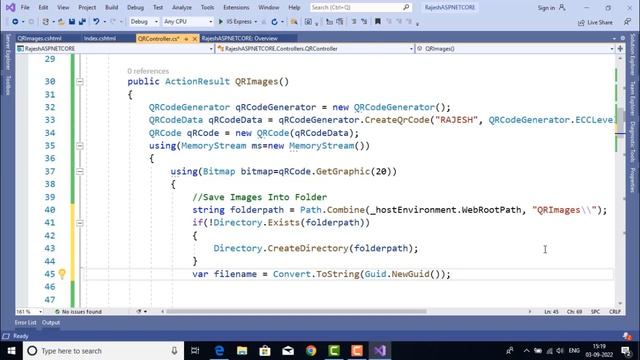Click the 0 references CodeLens link
This screenshot has height=360, width=640.
click(148, 71)
